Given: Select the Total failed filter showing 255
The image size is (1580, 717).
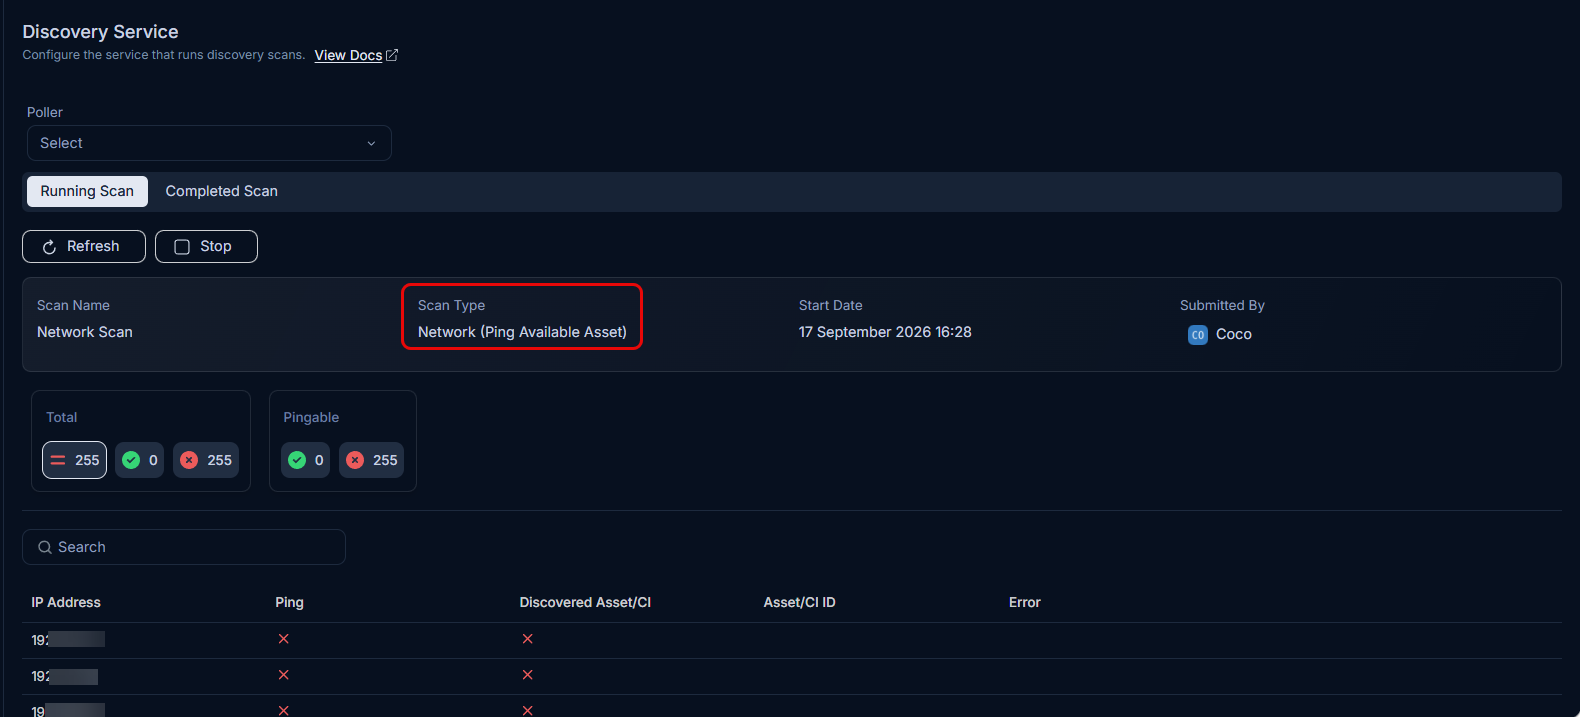Looking at the screenshot, I should tap(205, 460).
